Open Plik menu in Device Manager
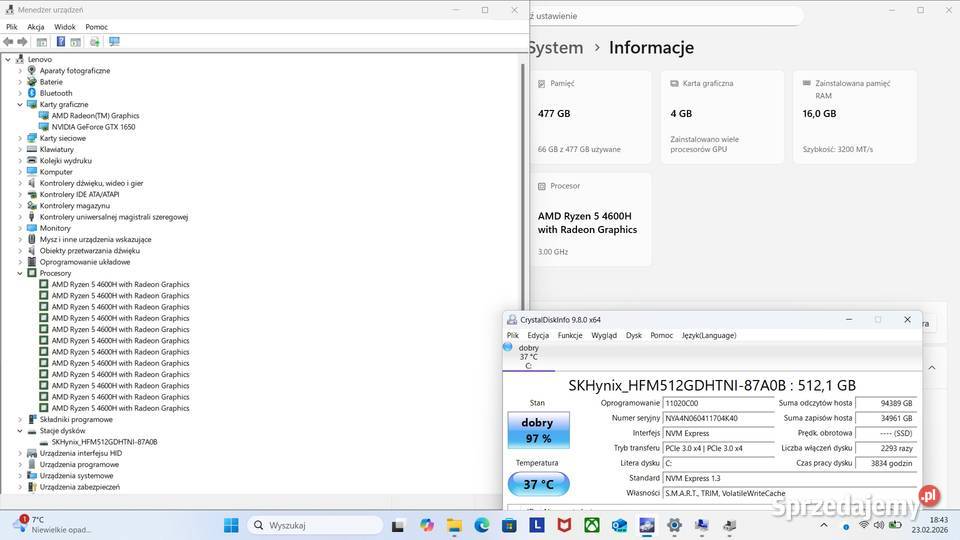 (x=12, y=27)
